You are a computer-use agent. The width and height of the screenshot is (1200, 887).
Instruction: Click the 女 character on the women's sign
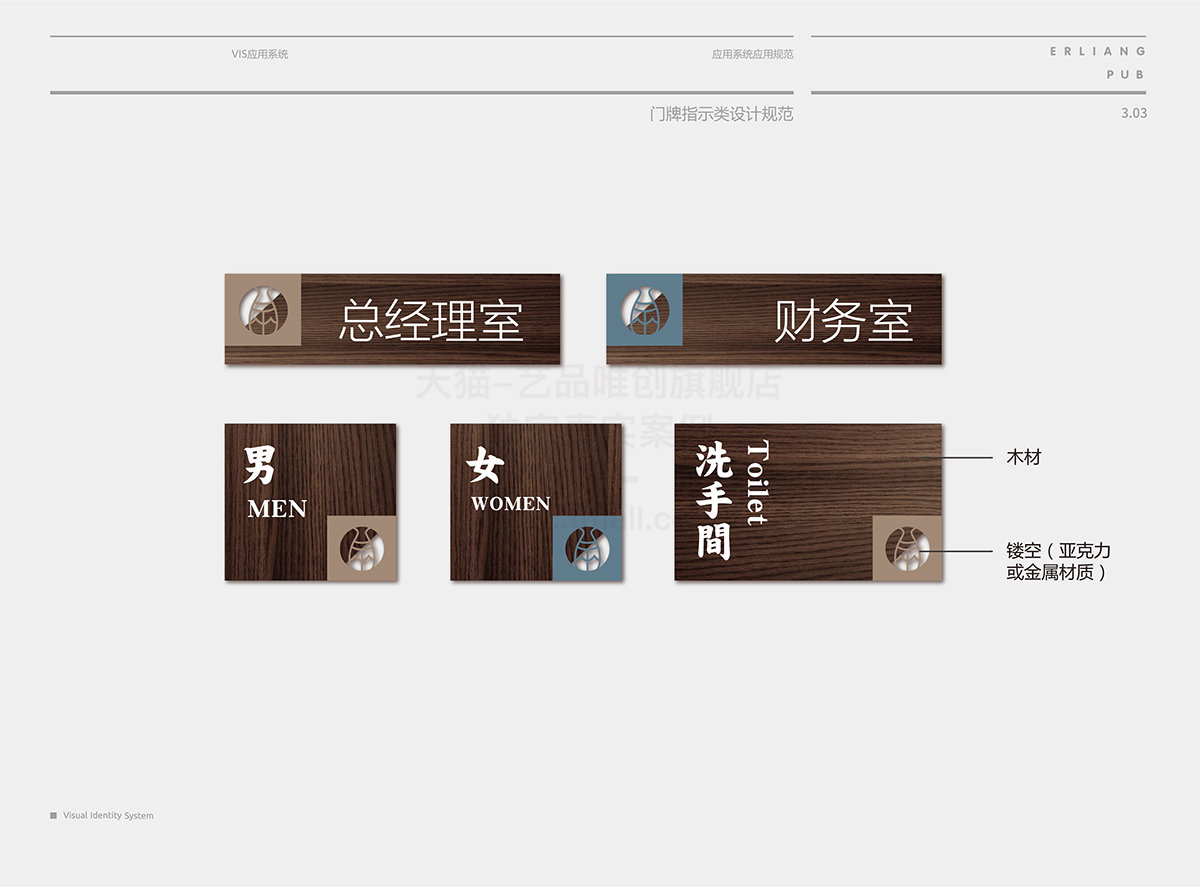click(485, 465)
